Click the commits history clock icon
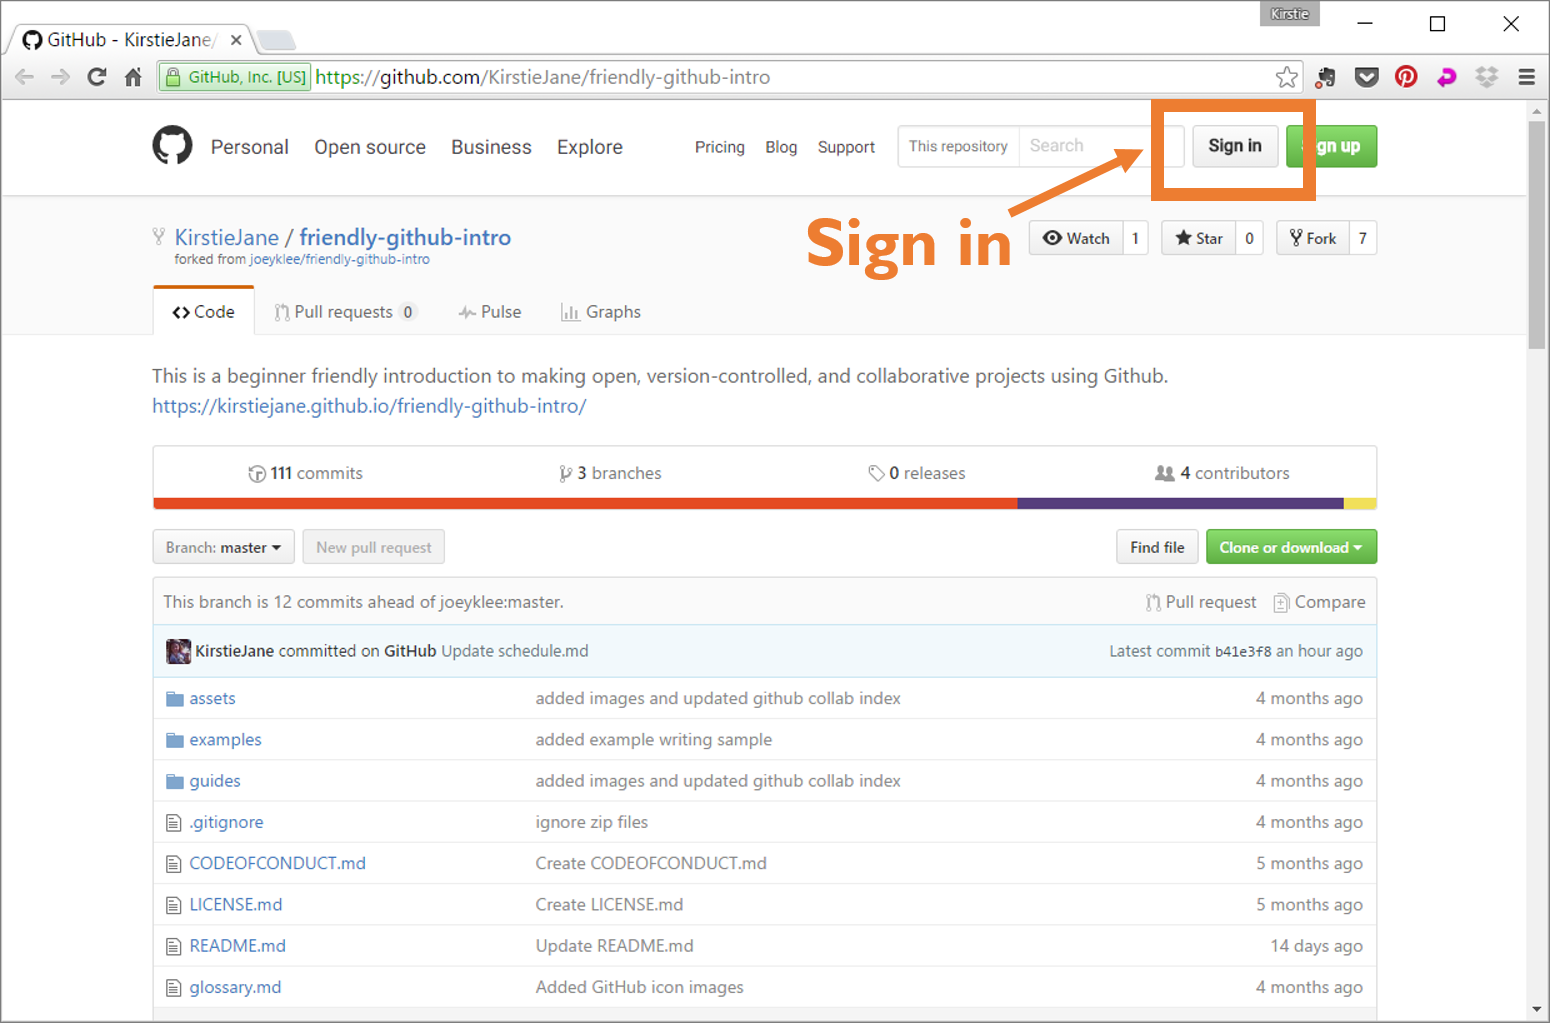Screen dimensions: 1550x1023 tap(257, 474)
